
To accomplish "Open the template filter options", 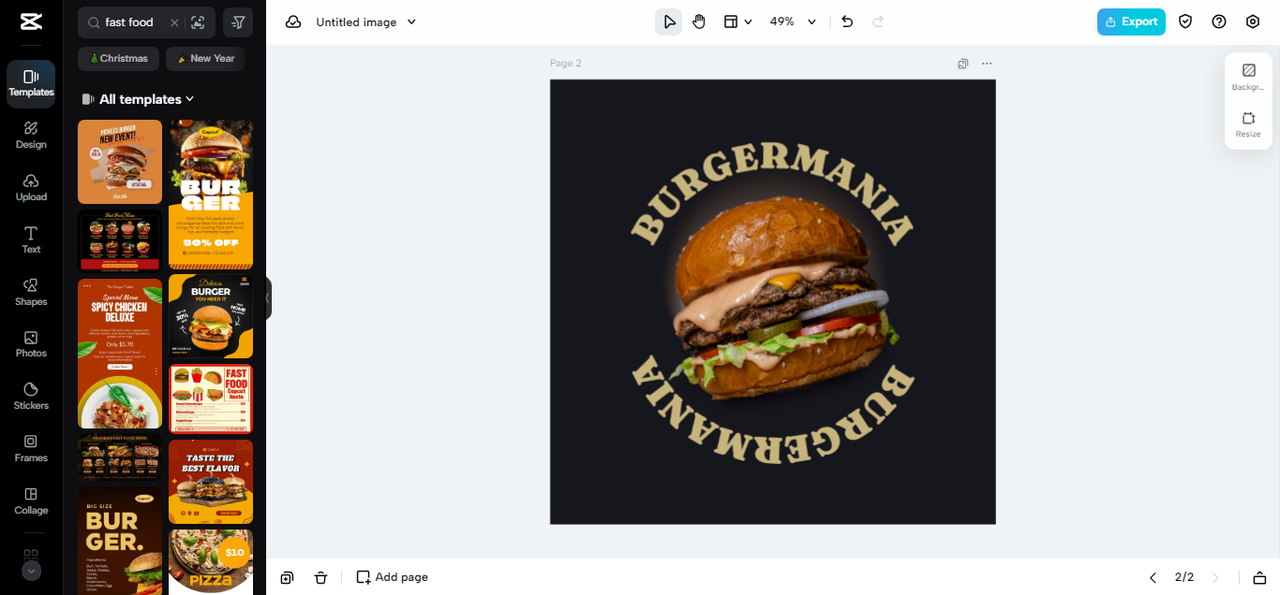I will tap(238, 22).
